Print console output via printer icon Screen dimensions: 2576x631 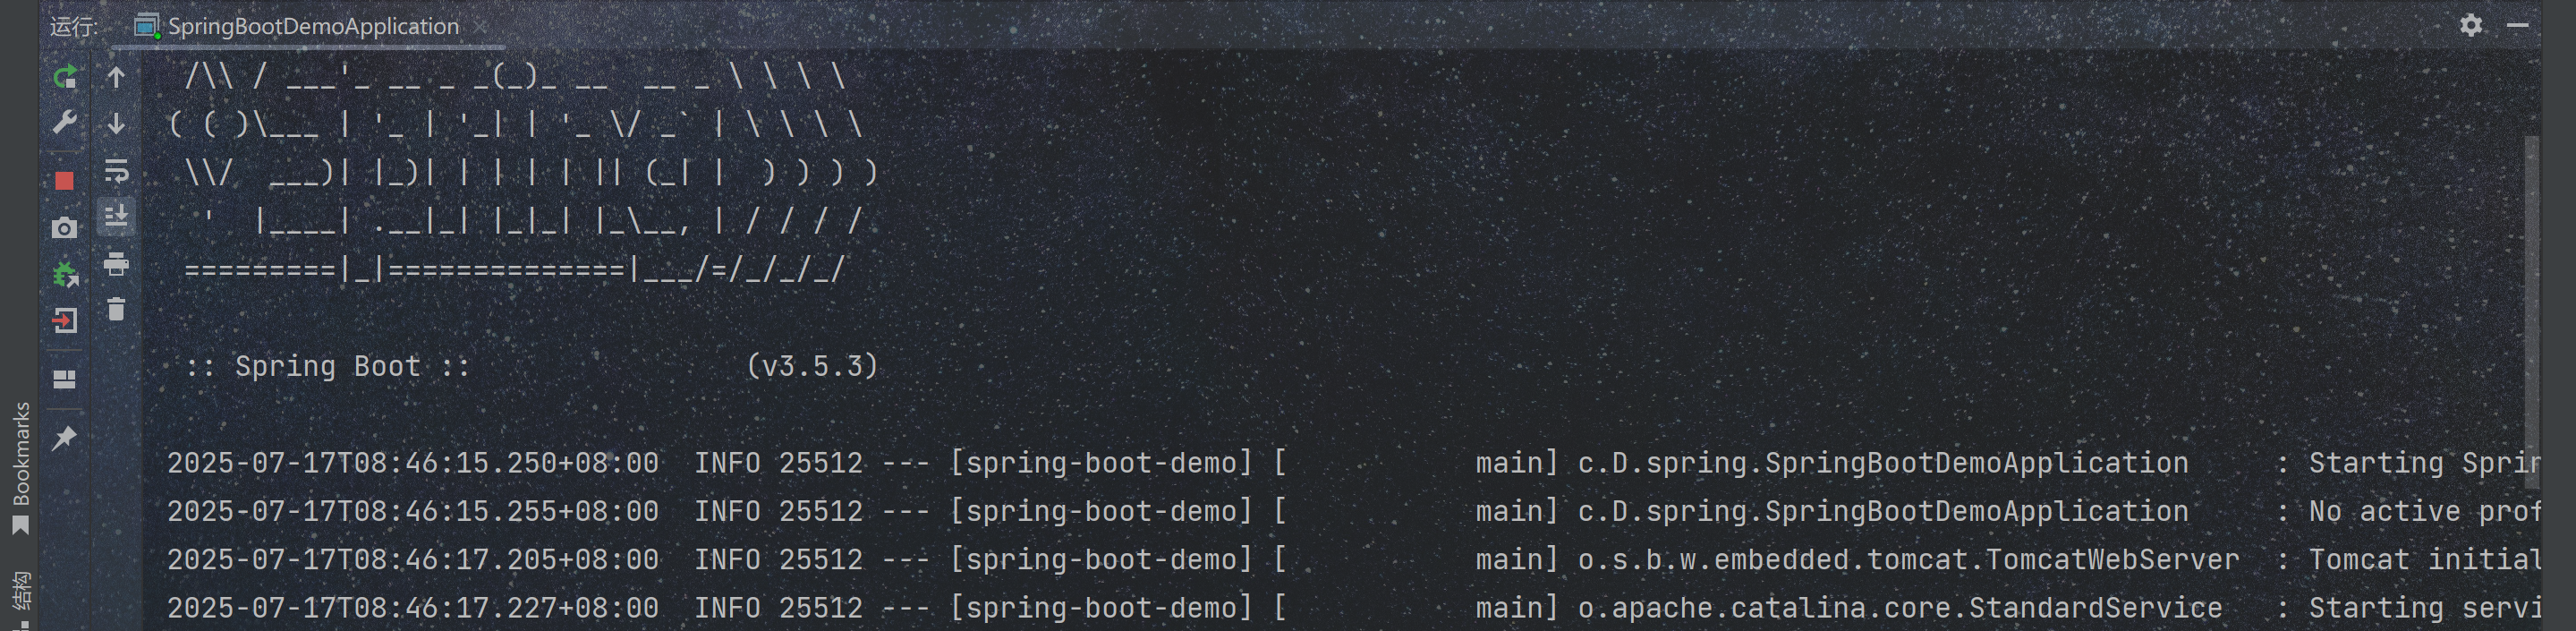[x=116, y=263]
